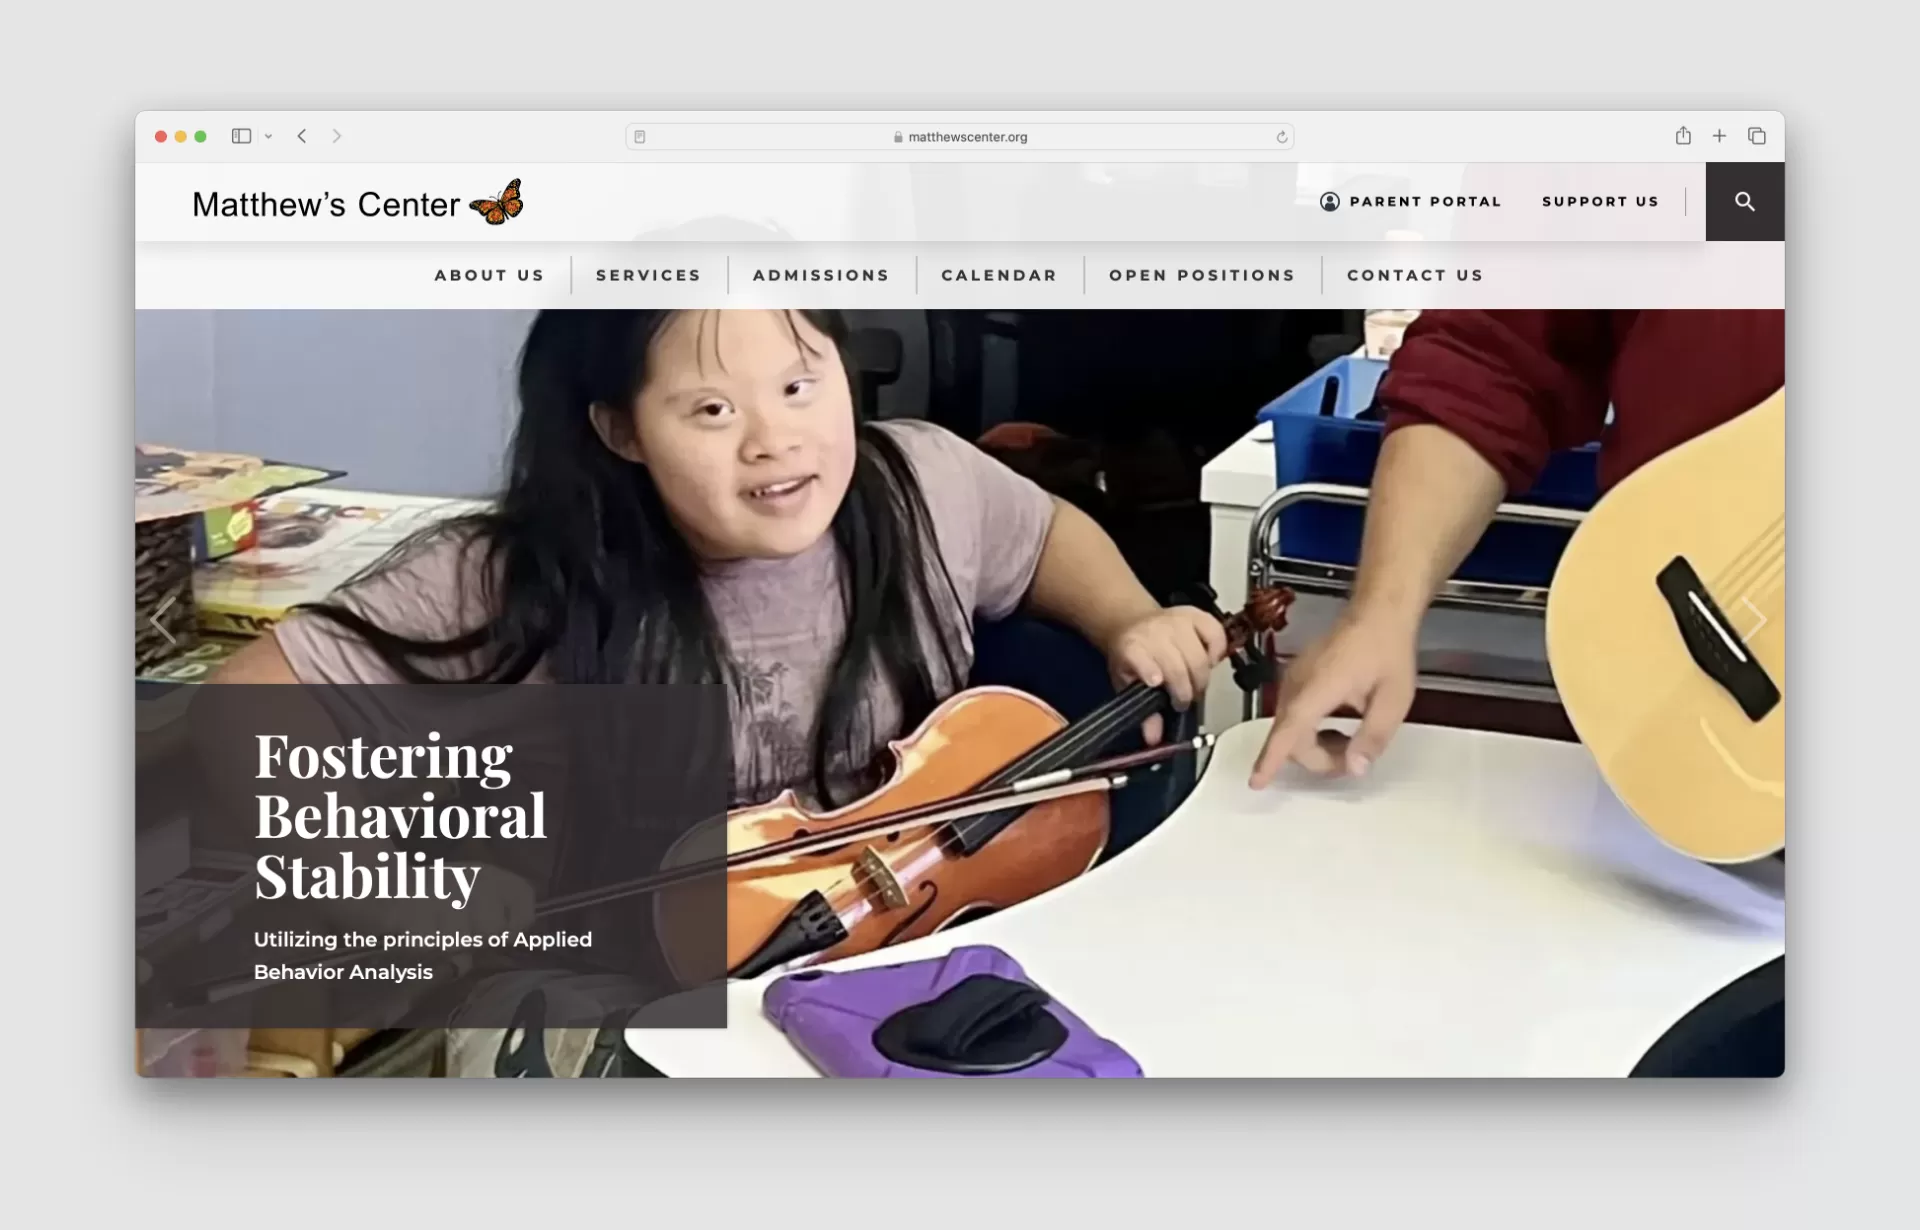Click the Calendar navigation item

pyautogui.click(x=999, y=274)
